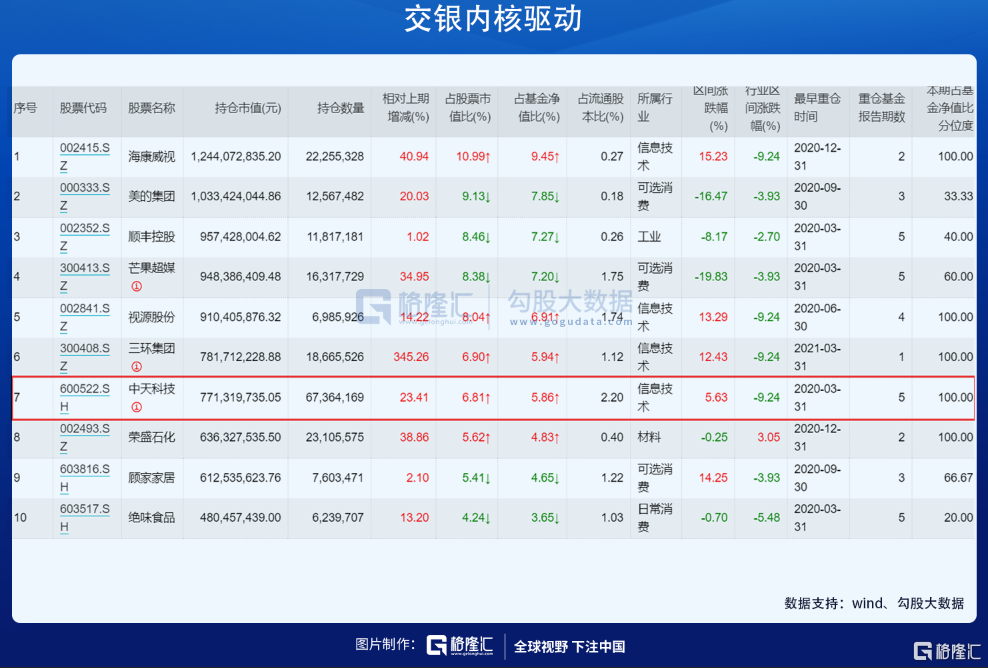This screenshot has width=988, height=668.
Task: Open stock code link 300413.SZ
Action: [84, 277]
